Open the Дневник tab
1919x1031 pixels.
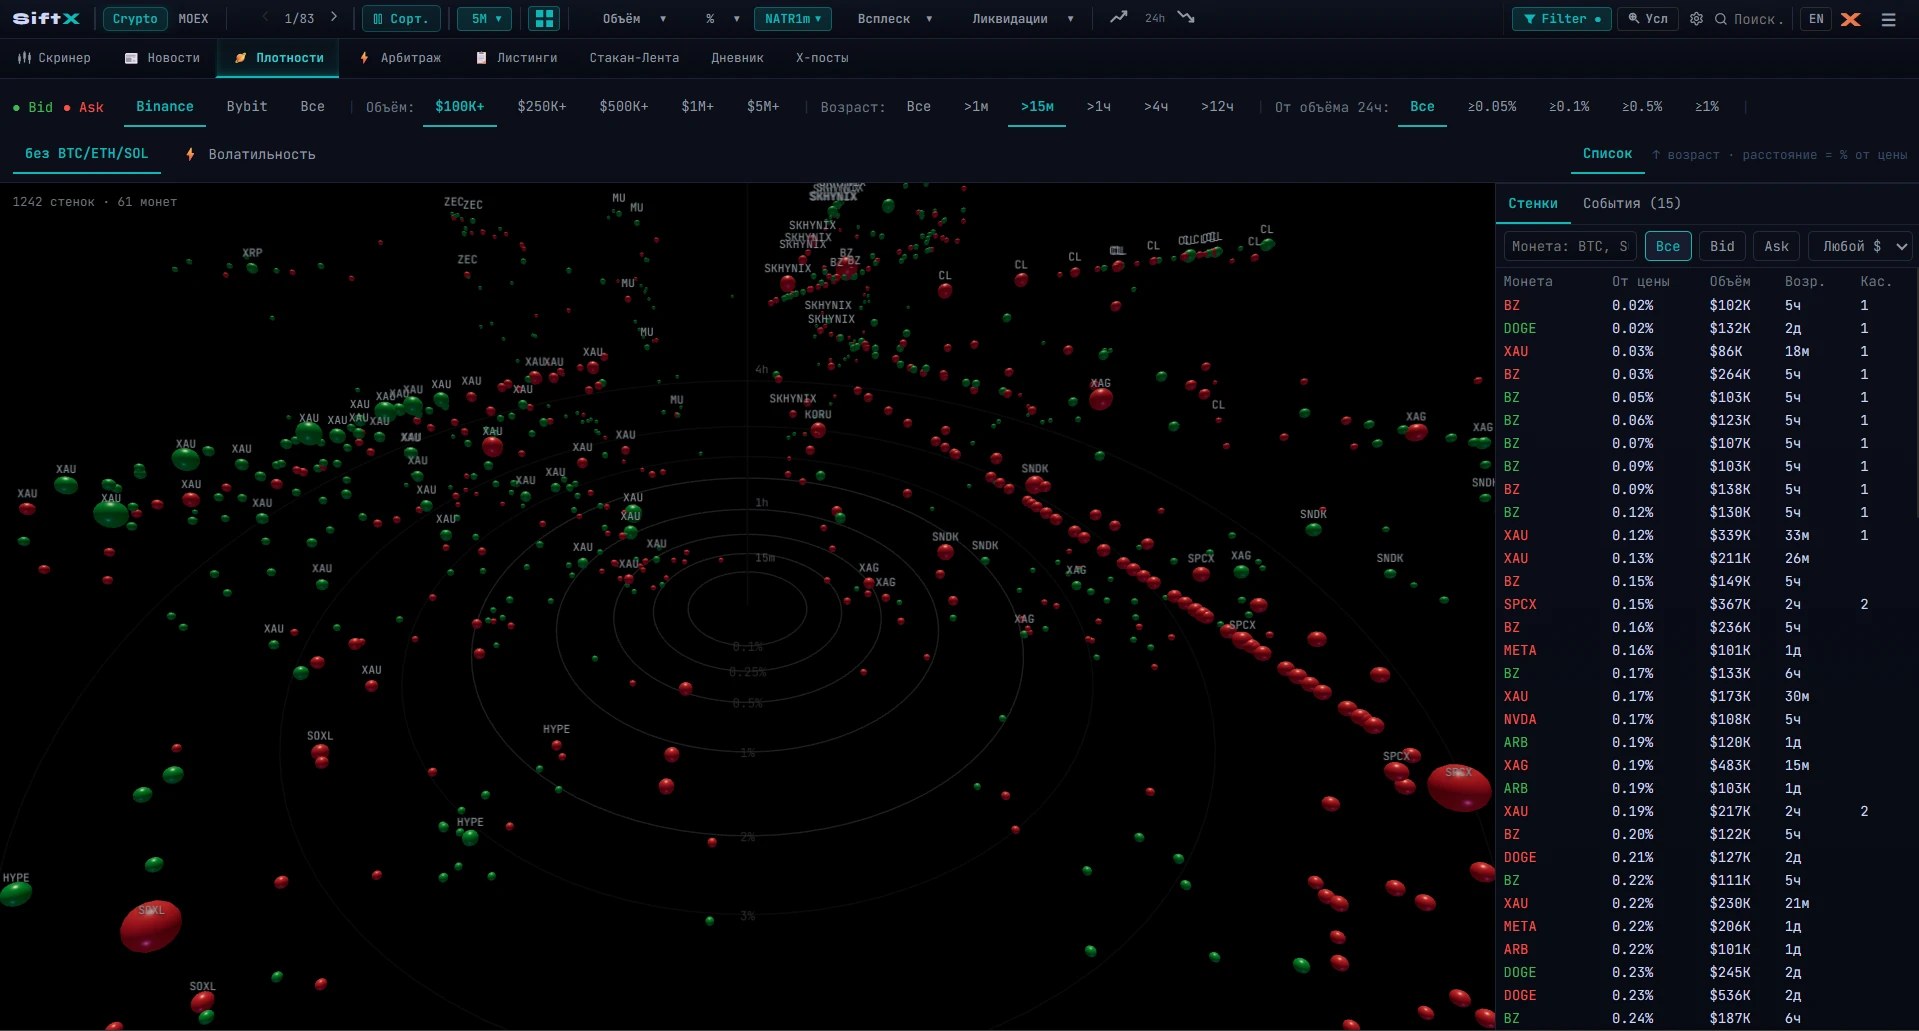click(737, 58)
